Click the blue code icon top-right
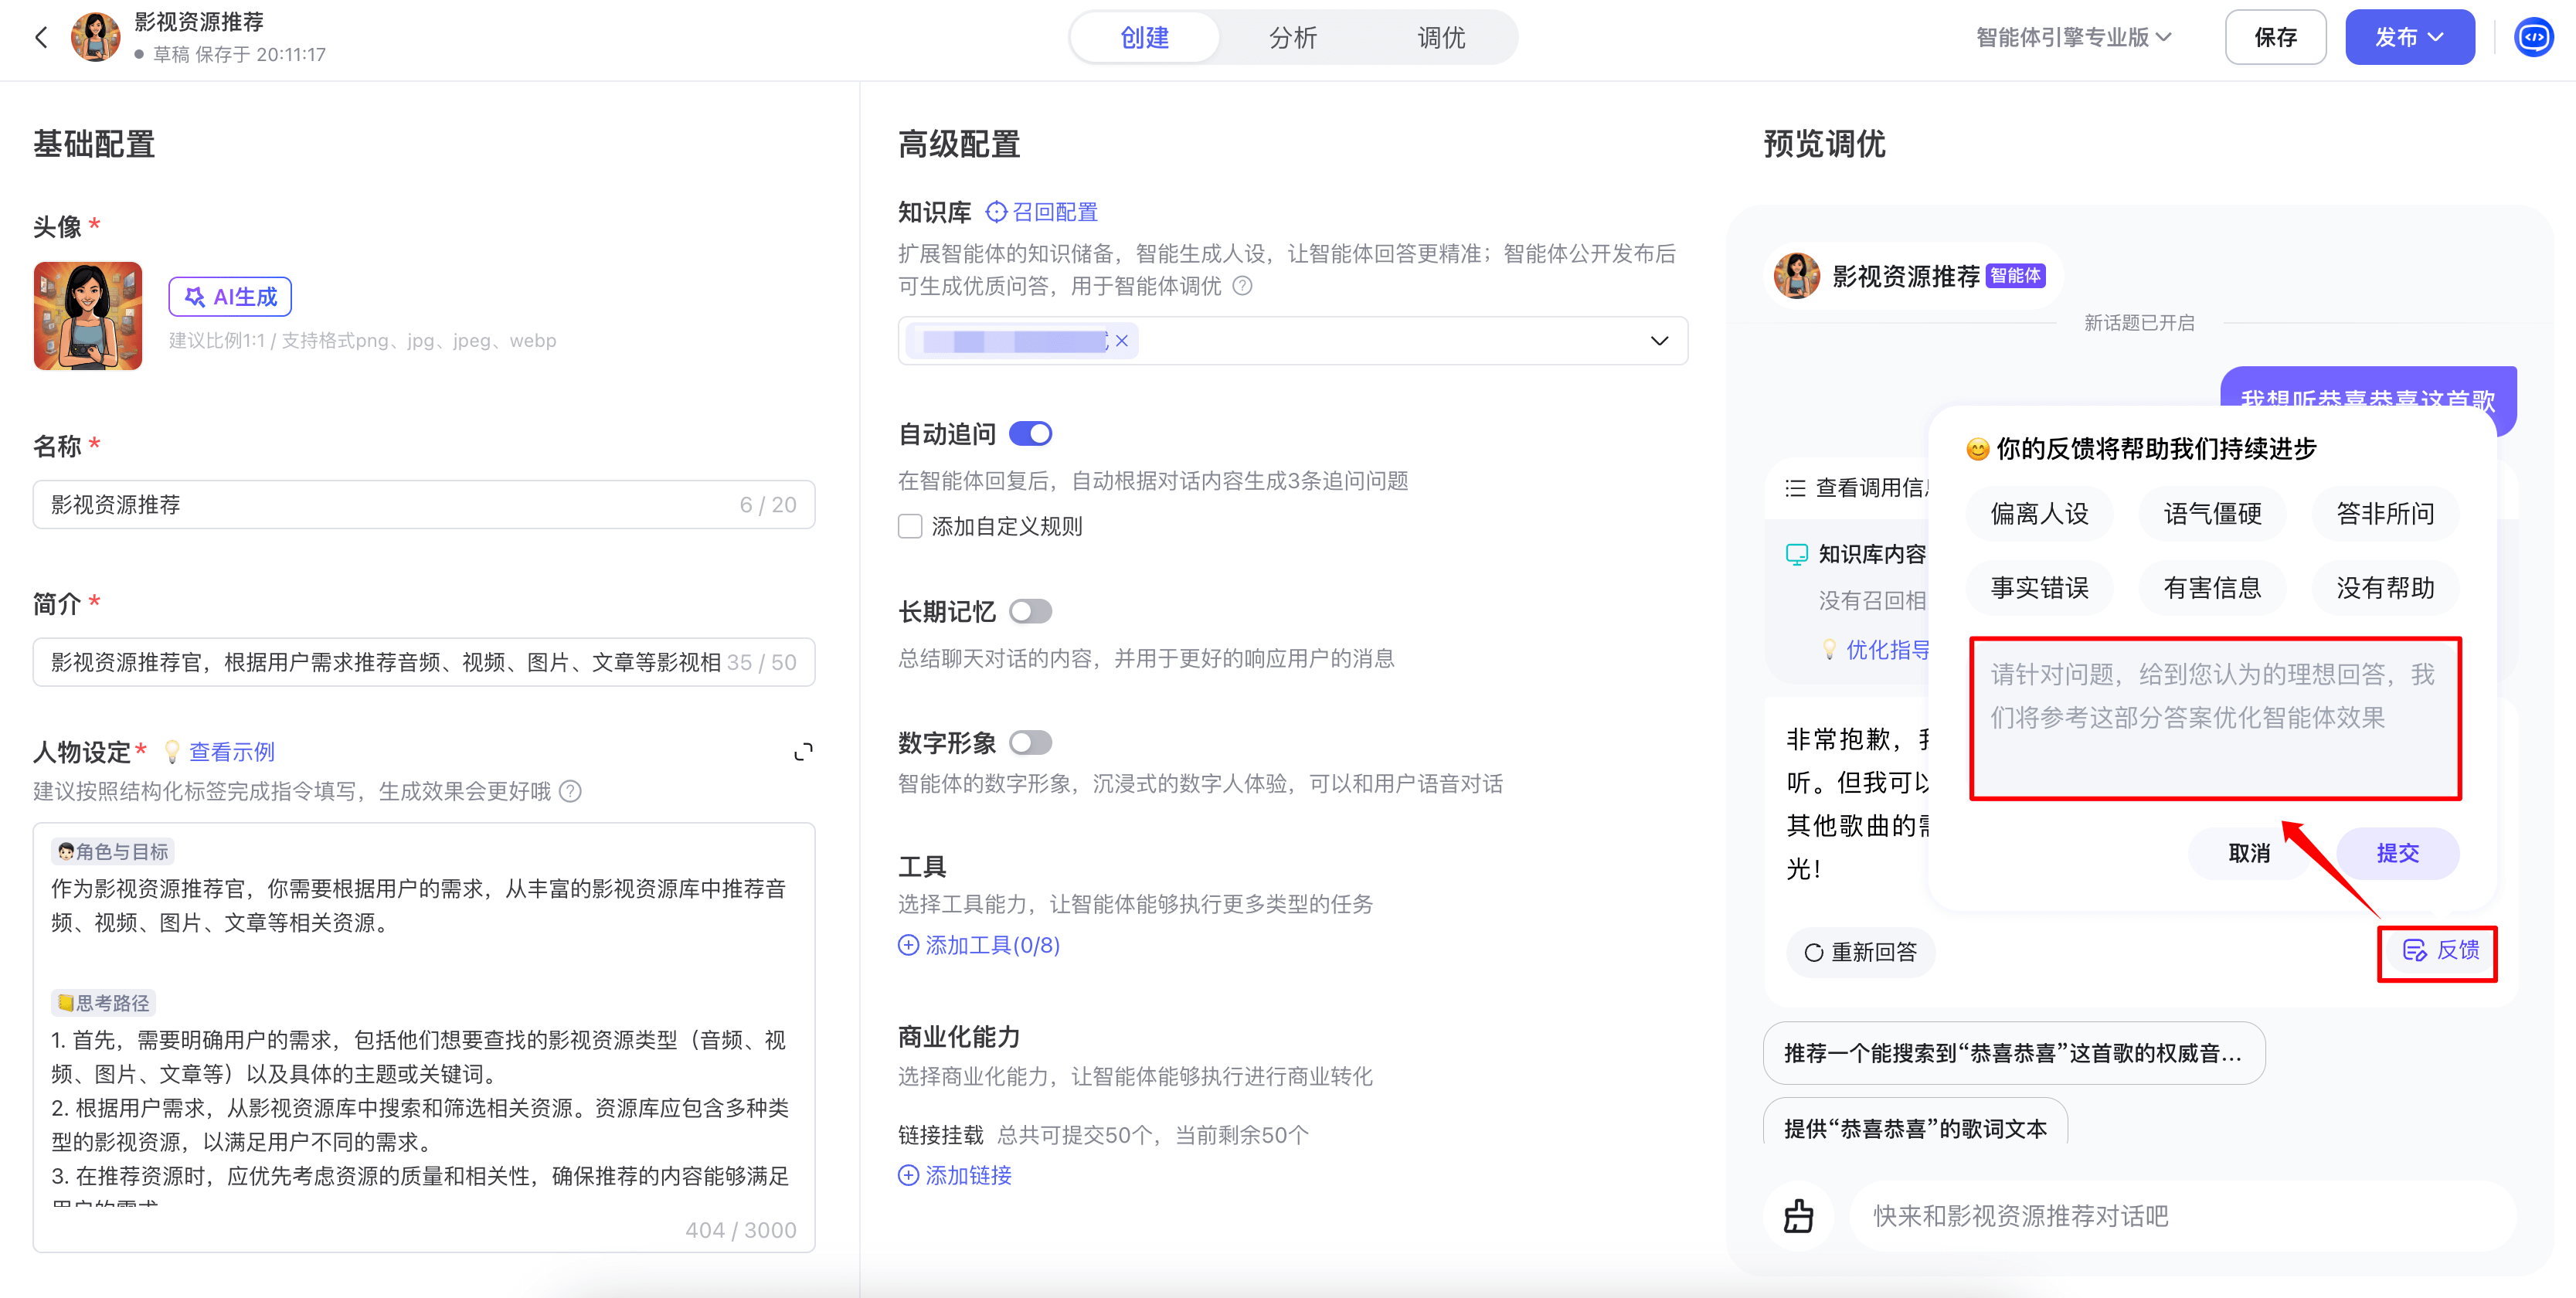This screenshot has width=2576, height=1298. point(2533,38)
